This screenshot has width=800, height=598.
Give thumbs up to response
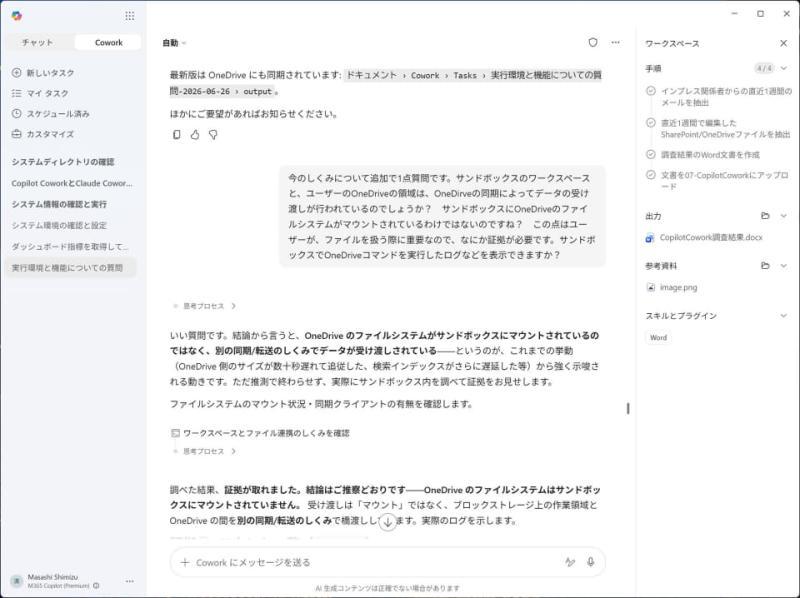pos(195,135)
